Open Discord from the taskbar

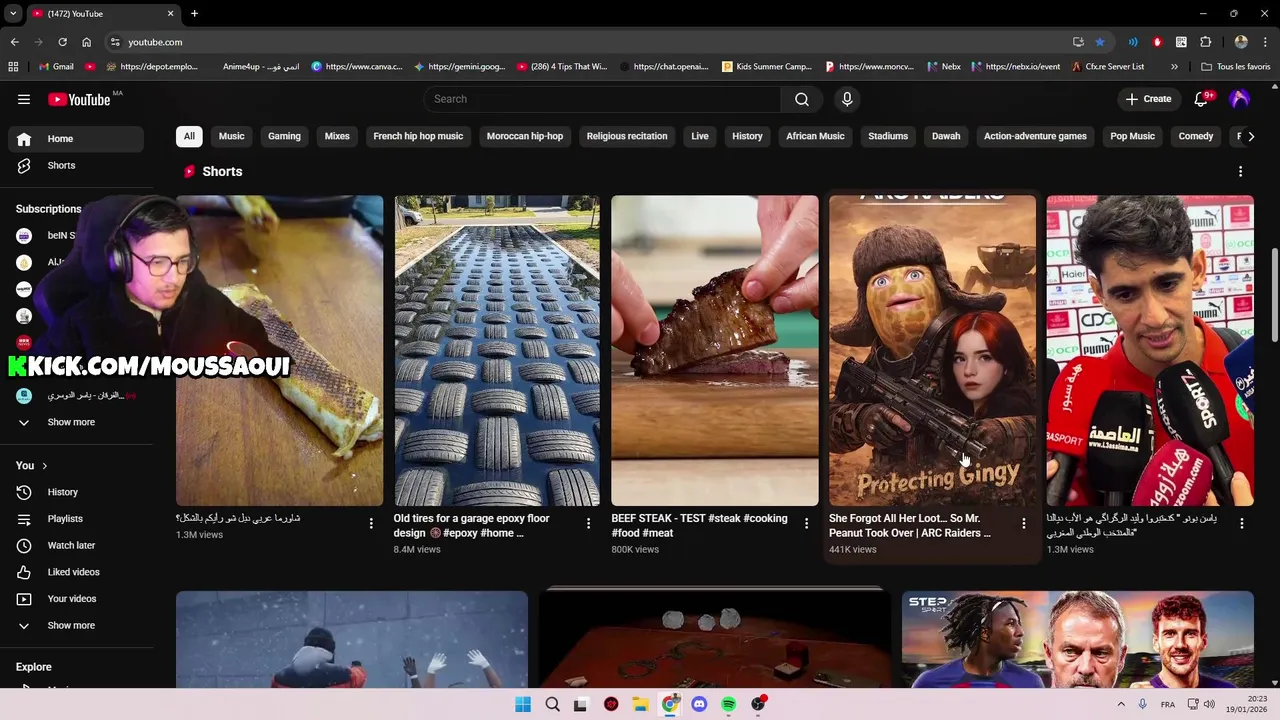pyautogui.click(x=699, y=704)
